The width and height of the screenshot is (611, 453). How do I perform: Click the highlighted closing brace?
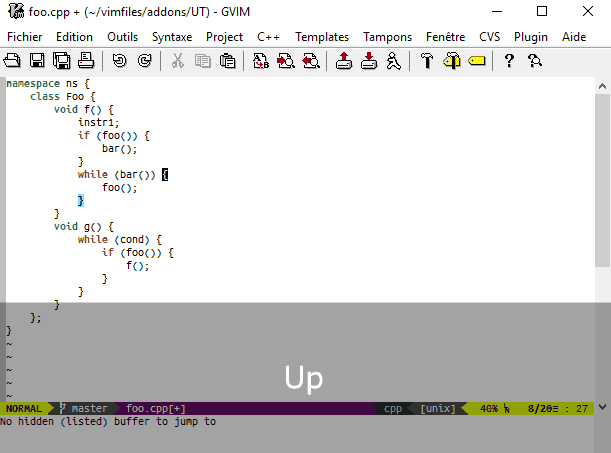(x=81, y=201)
